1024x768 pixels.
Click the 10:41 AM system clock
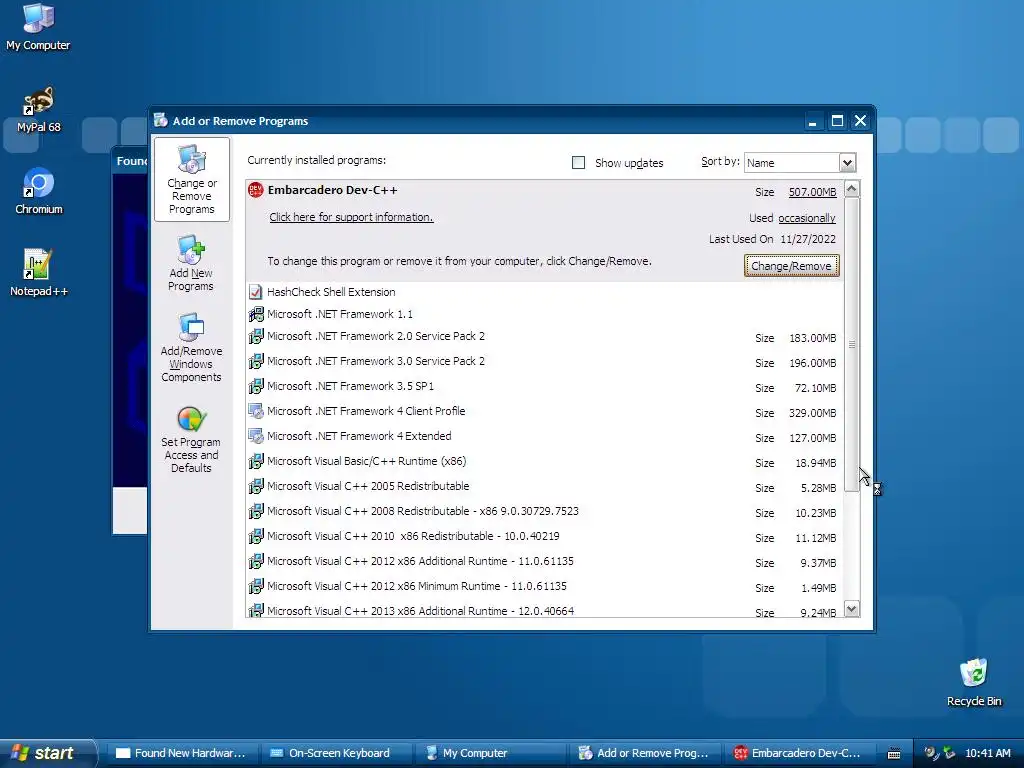pyautogui.click(x=987, y=753)
